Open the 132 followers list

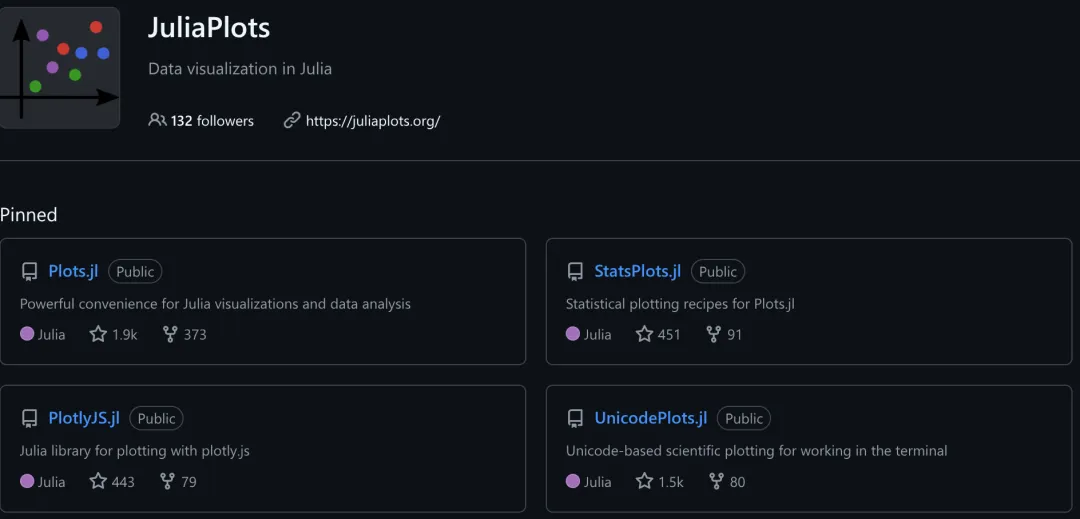coord(212,121)
